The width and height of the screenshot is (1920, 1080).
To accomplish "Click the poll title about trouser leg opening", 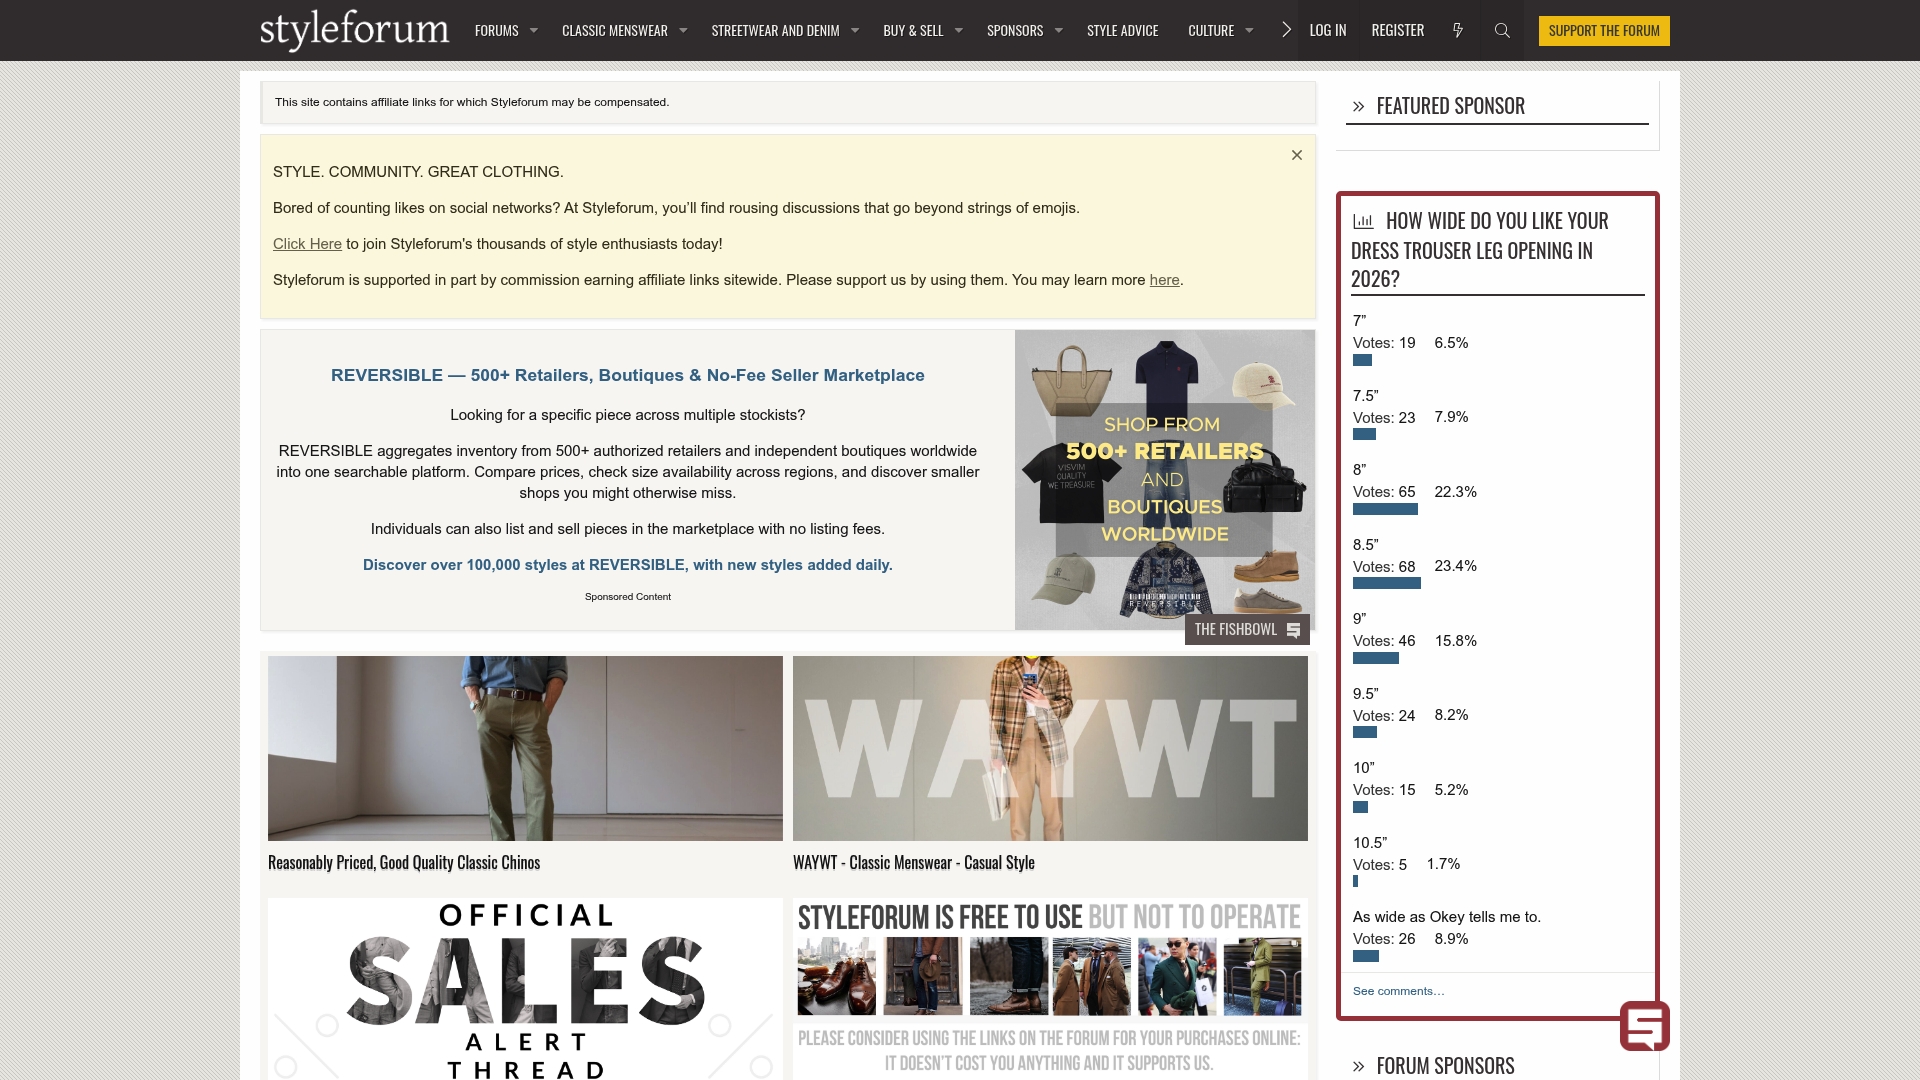I will pos(1479,250).
